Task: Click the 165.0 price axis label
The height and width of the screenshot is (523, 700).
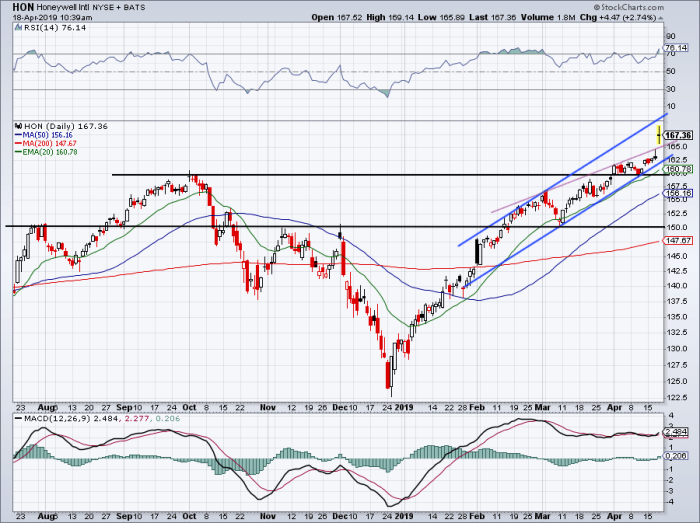Action: pyautogui.click(x=675, y=146)
